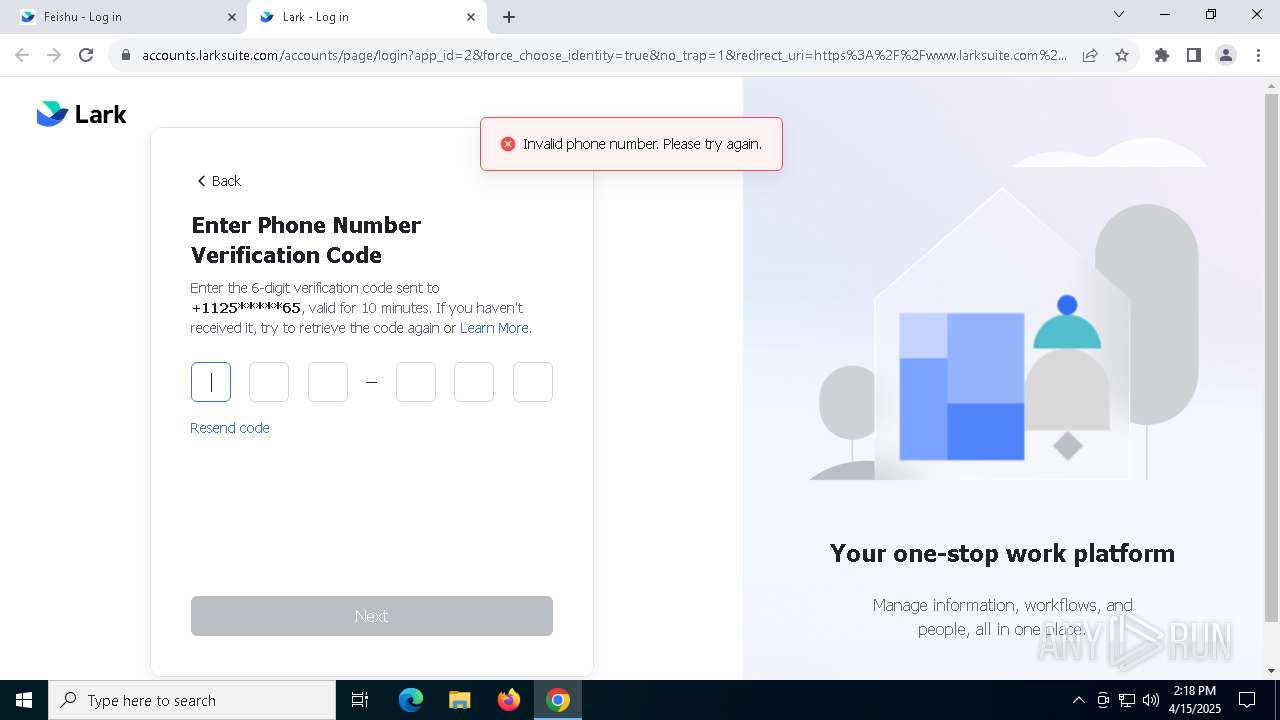1280x720 pixels.
Task: Open a new browser tab
Action: [x=509, y=17]
